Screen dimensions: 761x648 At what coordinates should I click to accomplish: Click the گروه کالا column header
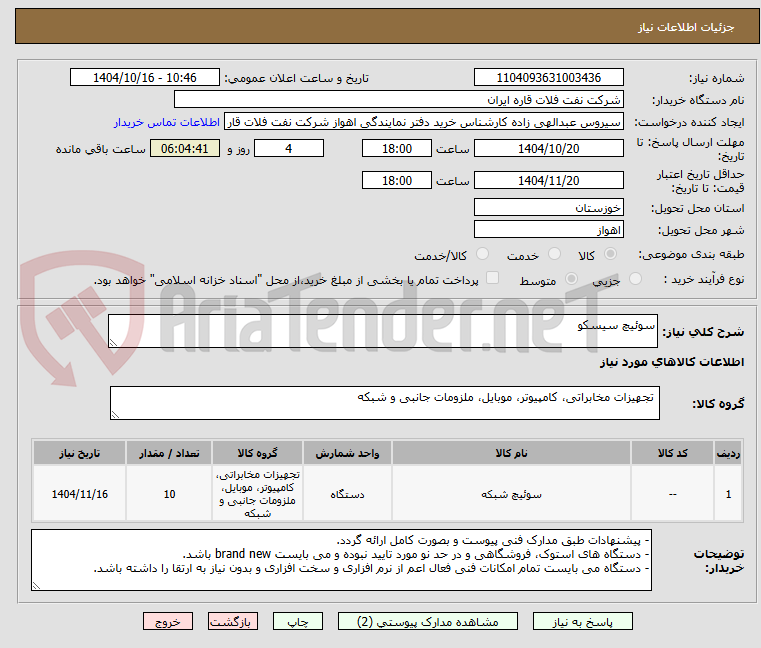(x=257, y=453)
